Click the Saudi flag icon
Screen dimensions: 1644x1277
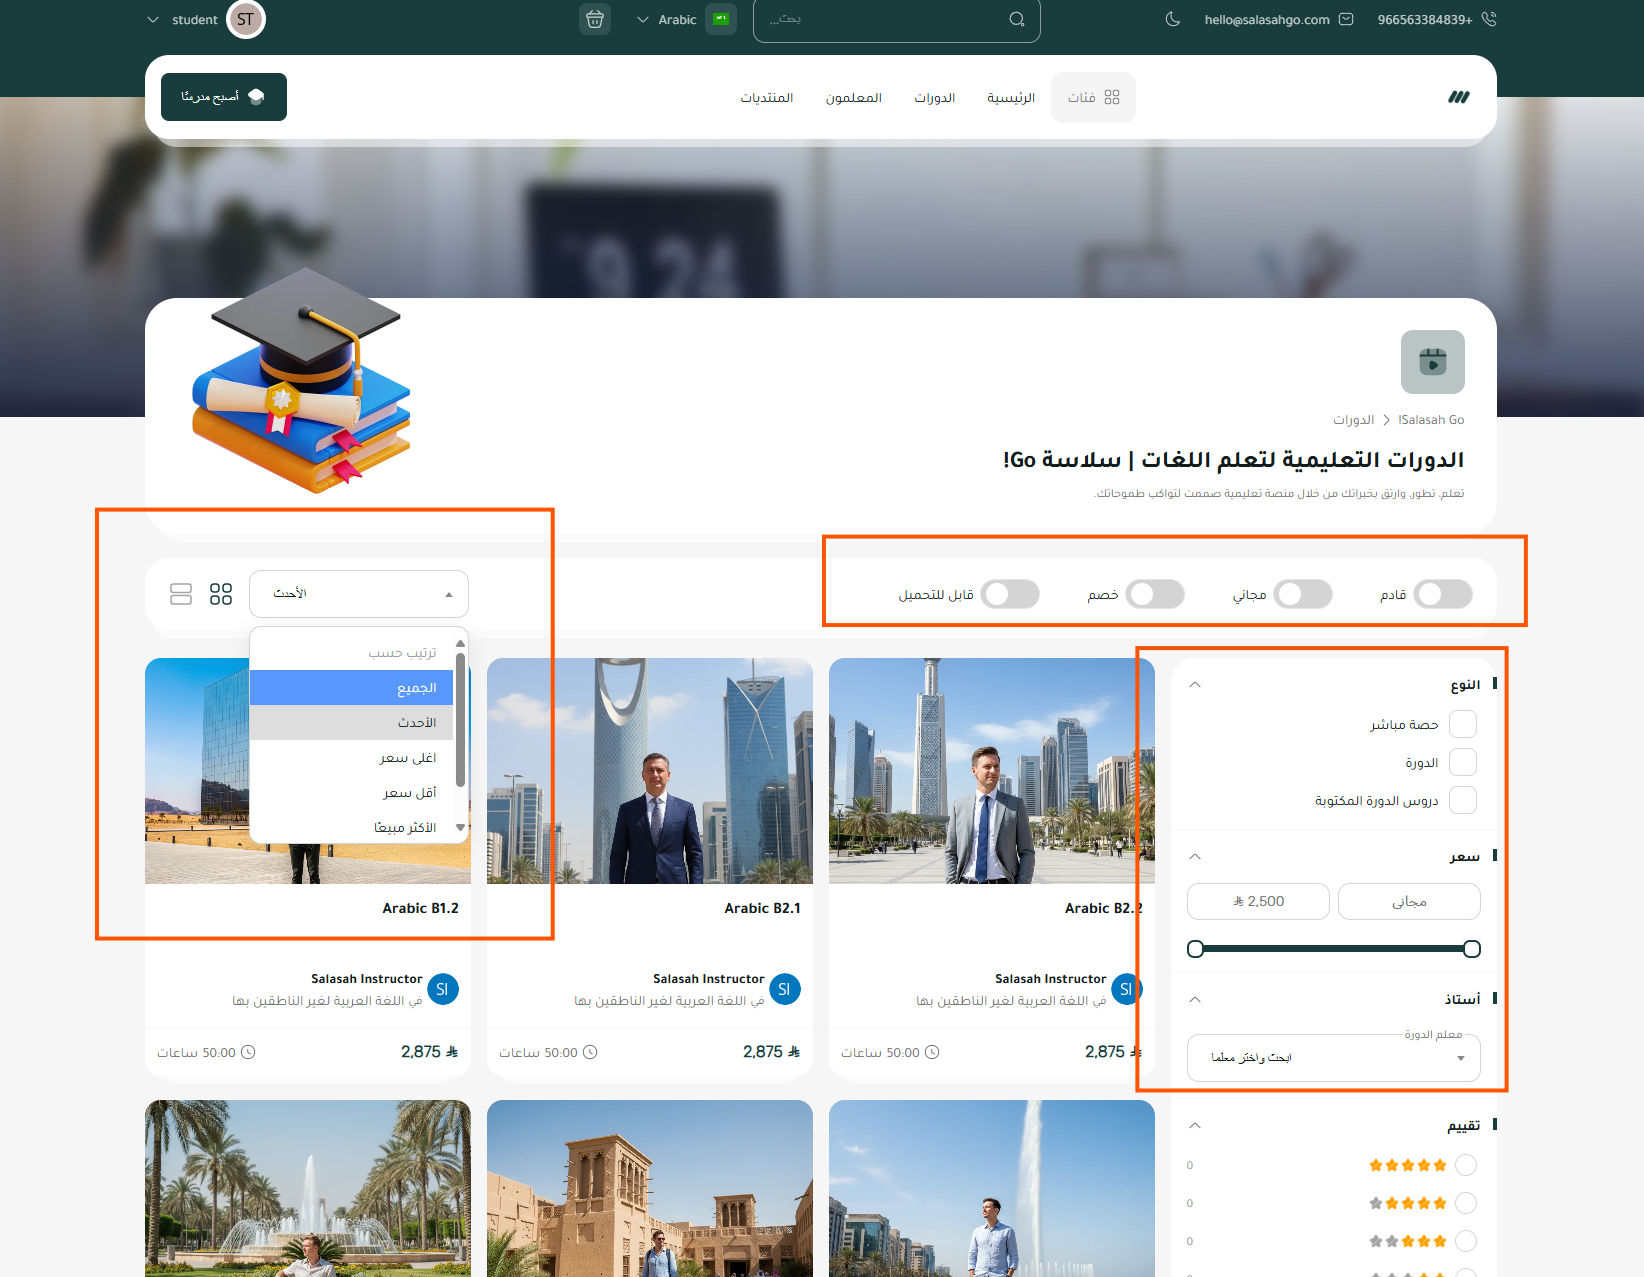pyautogui.click(x=720, y=19)
